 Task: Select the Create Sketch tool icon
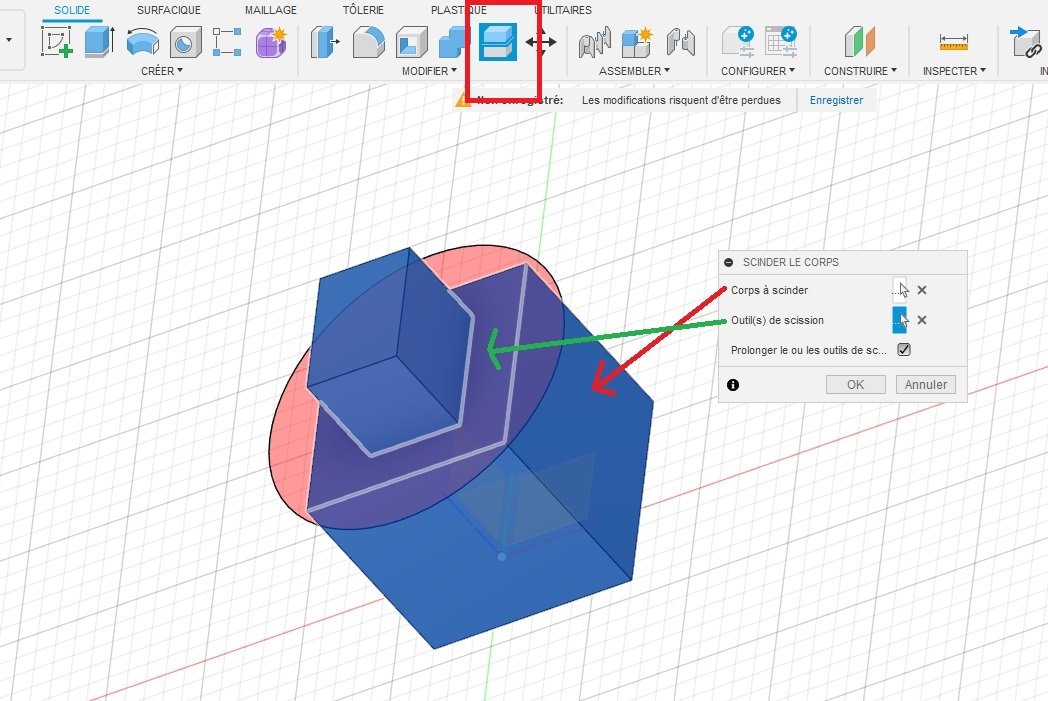tap(57, 41)
